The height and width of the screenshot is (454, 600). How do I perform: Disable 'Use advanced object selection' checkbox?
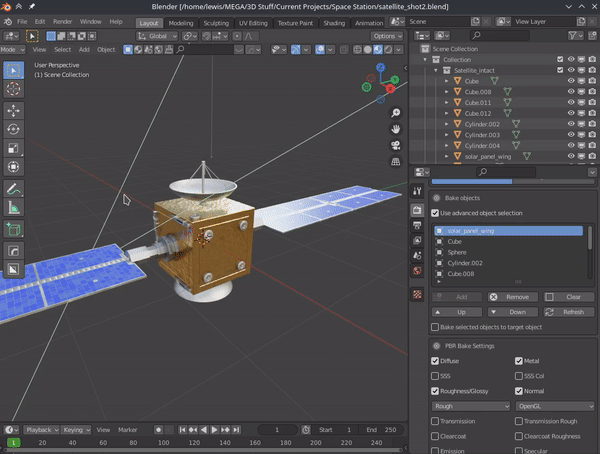point(435,213)
